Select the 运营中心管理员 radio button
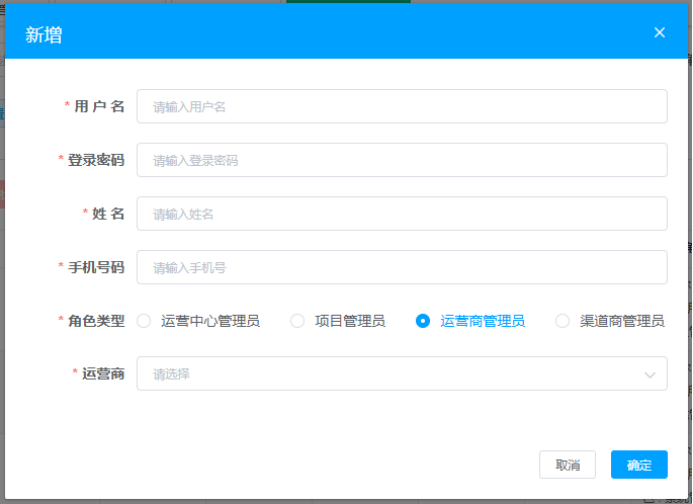693x504 pixels. 144,321
